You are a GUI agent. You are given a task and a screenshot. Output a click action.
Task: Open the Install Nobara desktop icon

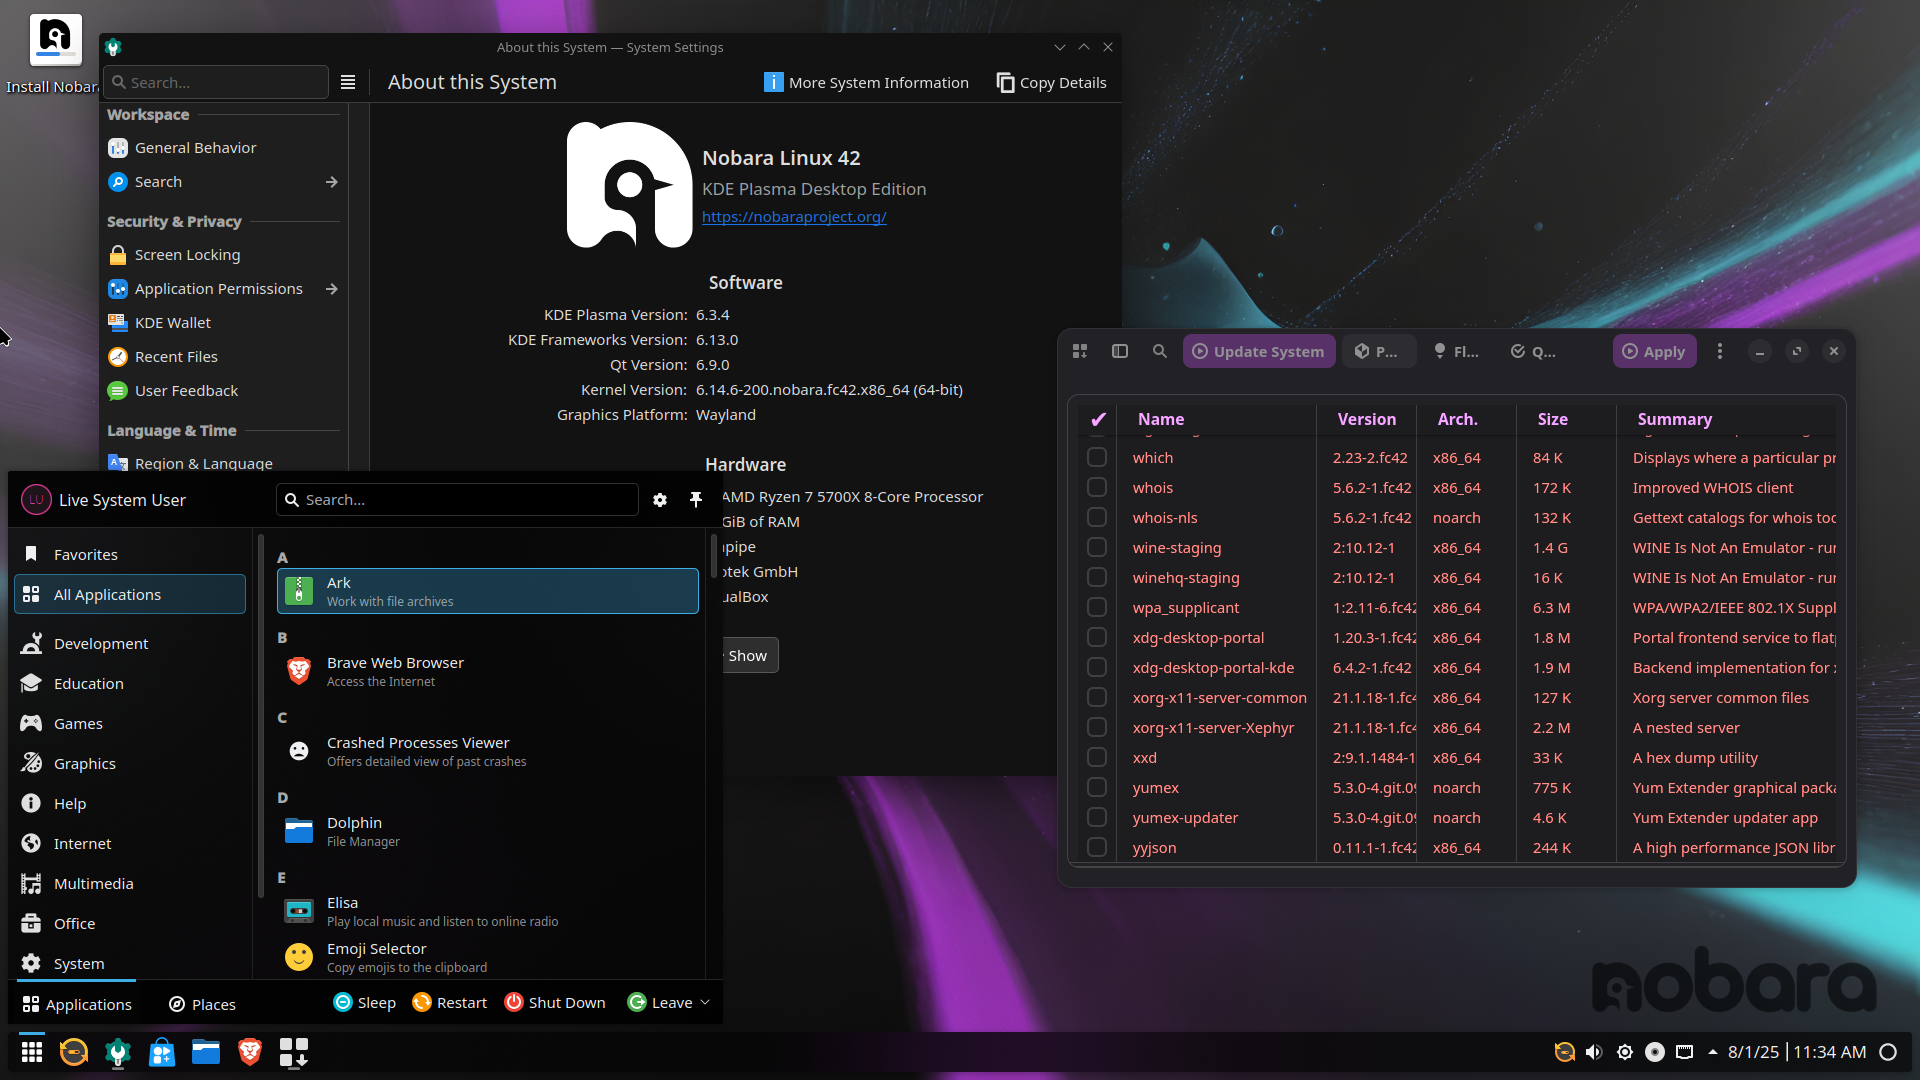(x=55, y=55)
